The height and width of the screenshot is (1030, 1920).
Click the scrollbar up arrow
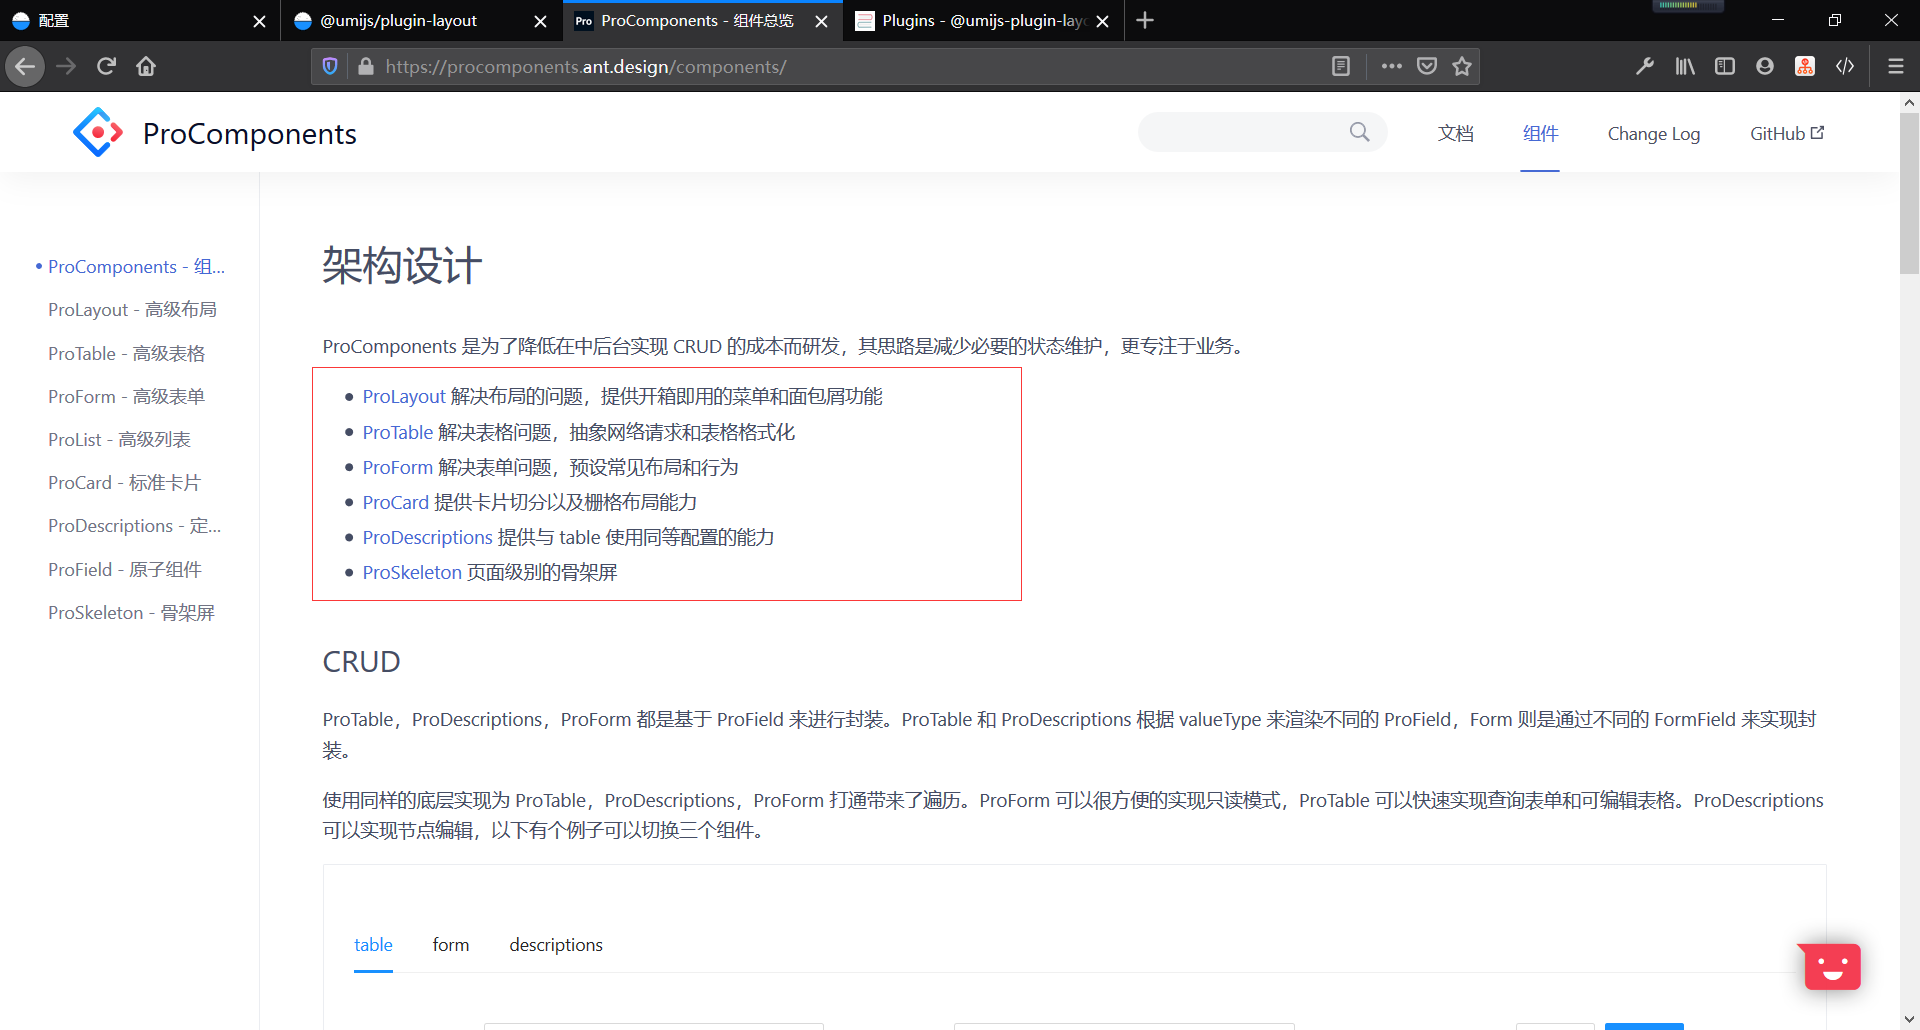[x=1909, y=102]
